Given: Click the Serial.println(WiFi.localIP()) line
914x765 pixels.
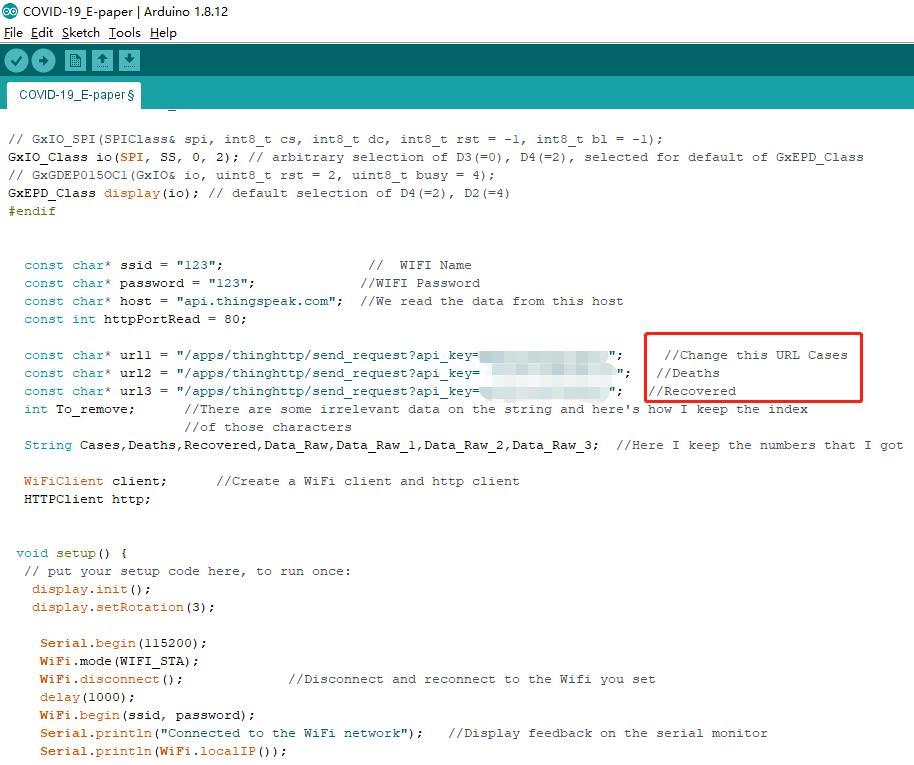Looking at the screenshot, I should click(x=163, y=752).
